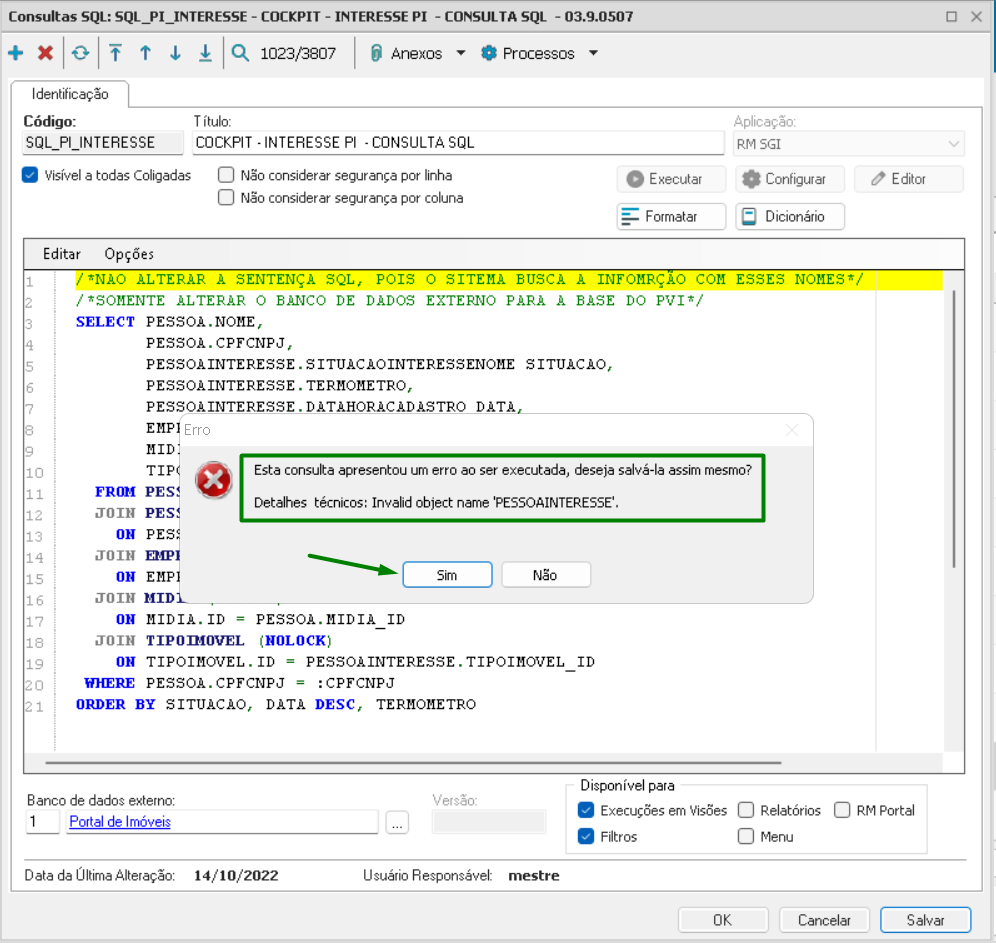Click the SELECT keyword on line 3
Screen dimensions: 996x943
[105, 322]
